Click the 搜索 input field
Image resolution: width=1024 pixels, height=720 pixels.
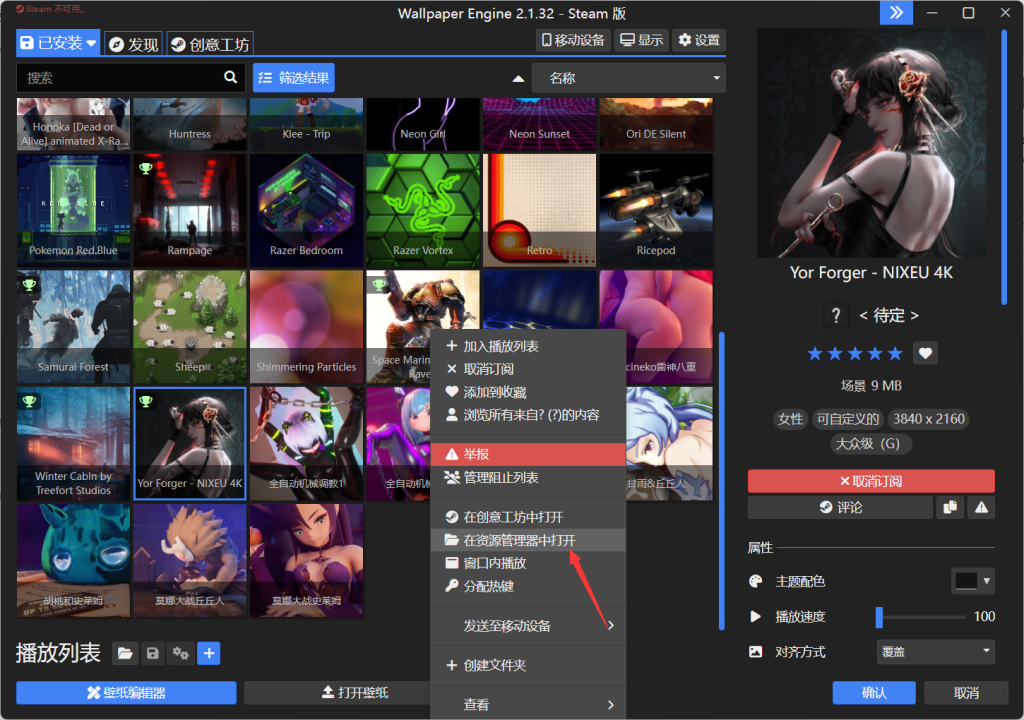tap(130, 78)
